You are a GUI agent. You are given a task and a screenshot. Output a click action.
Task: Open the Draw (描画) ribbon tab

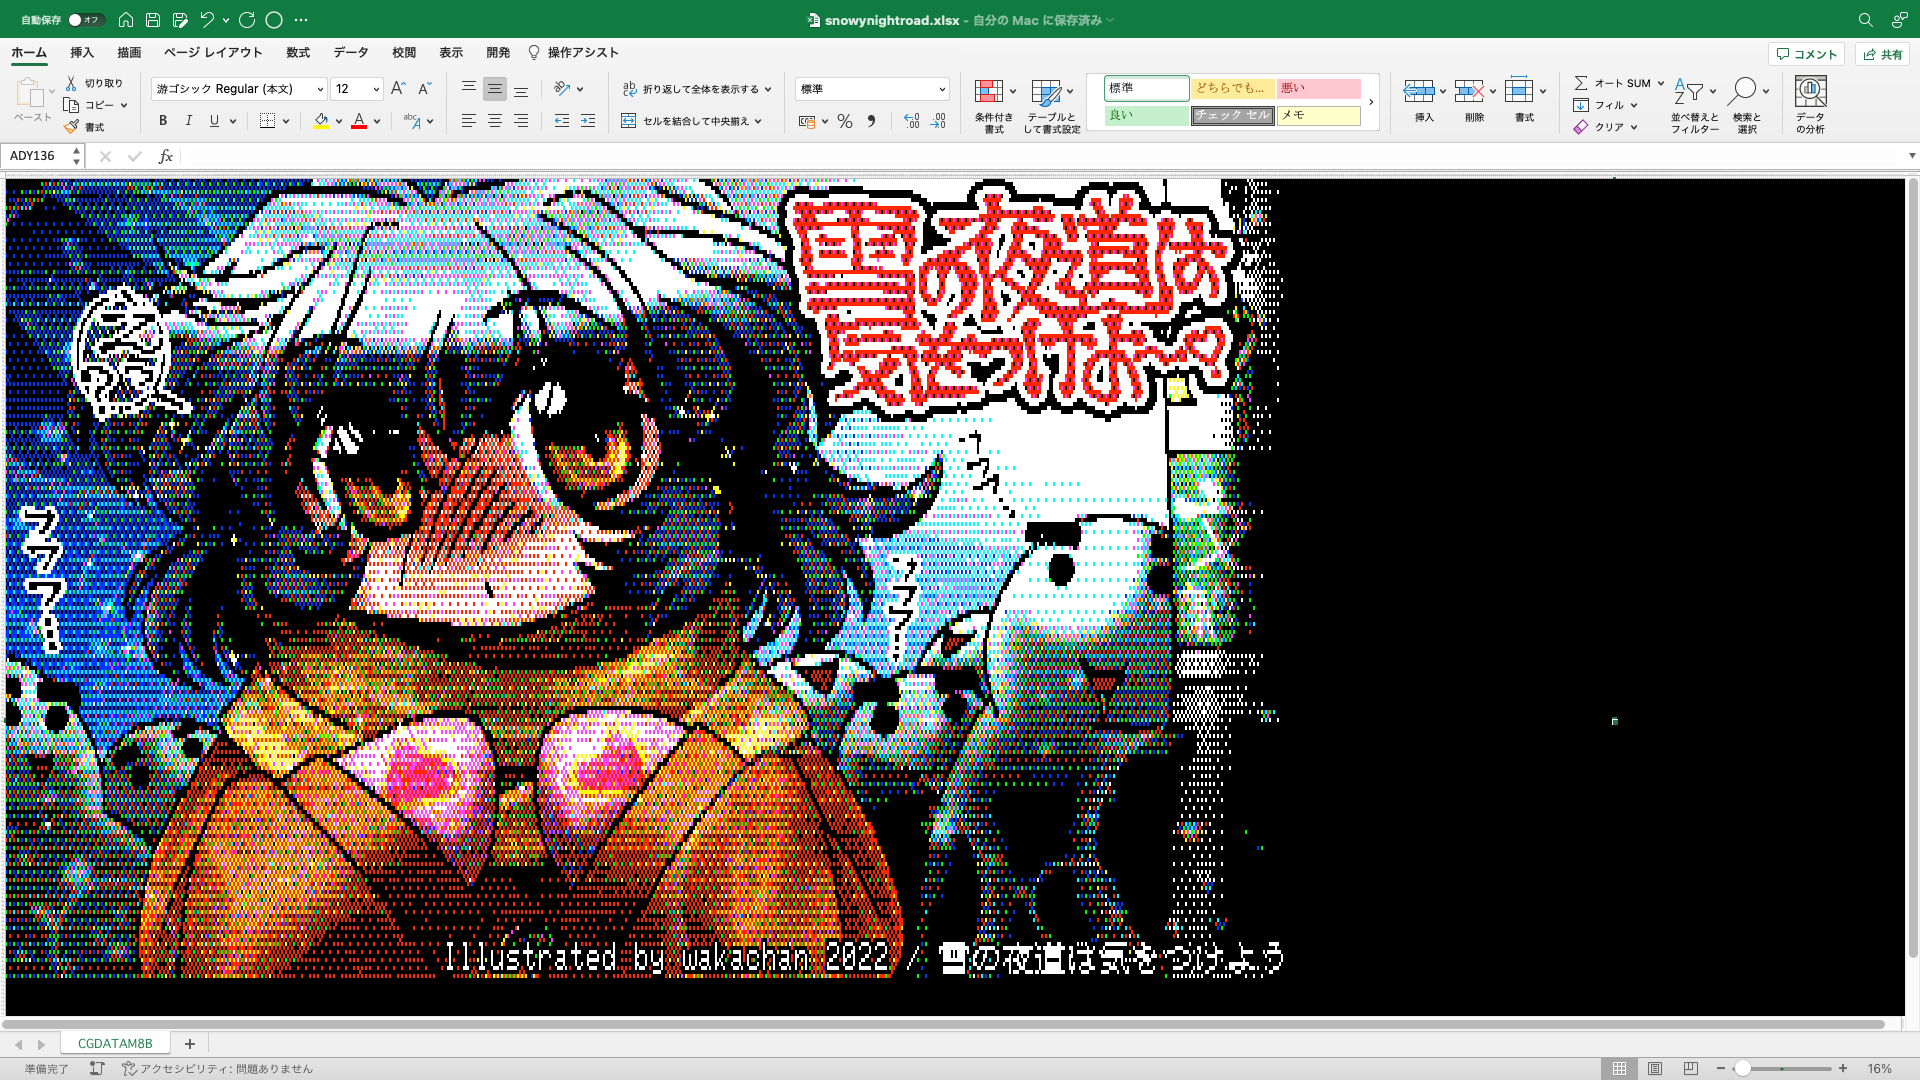click(129, 53)
